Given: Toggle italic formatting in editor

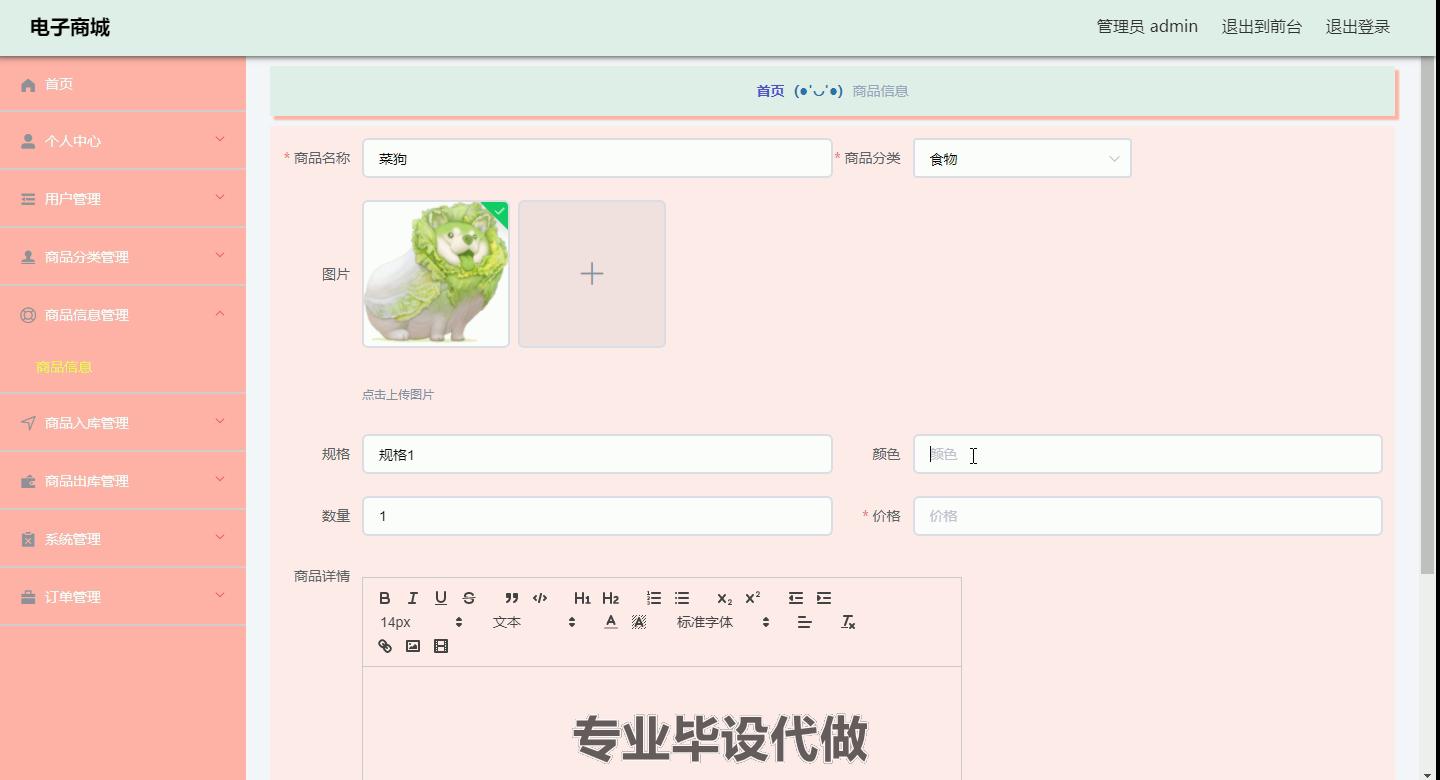Looking at the screenshot, I should (x=413, y=598).
